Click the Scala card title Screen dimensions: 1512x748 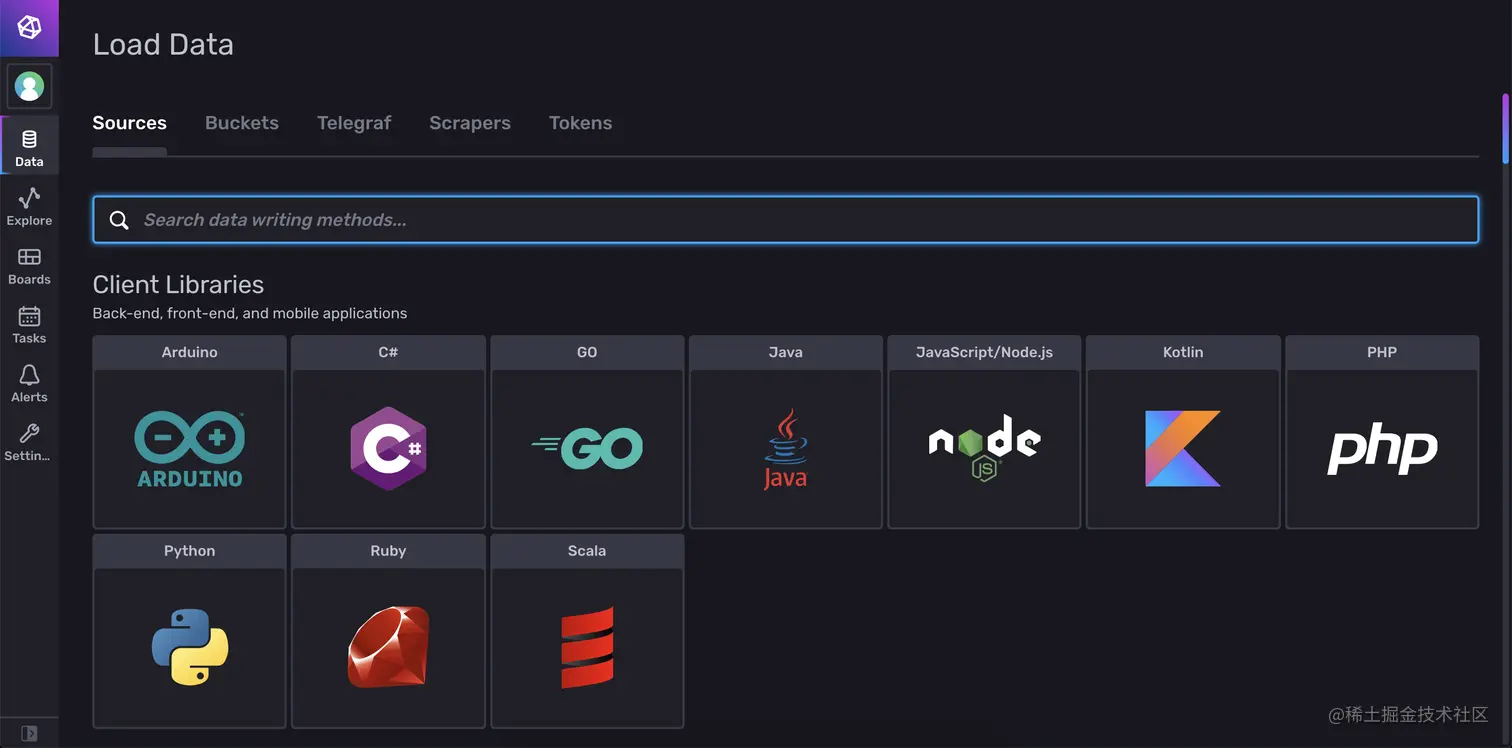[587, 551]
